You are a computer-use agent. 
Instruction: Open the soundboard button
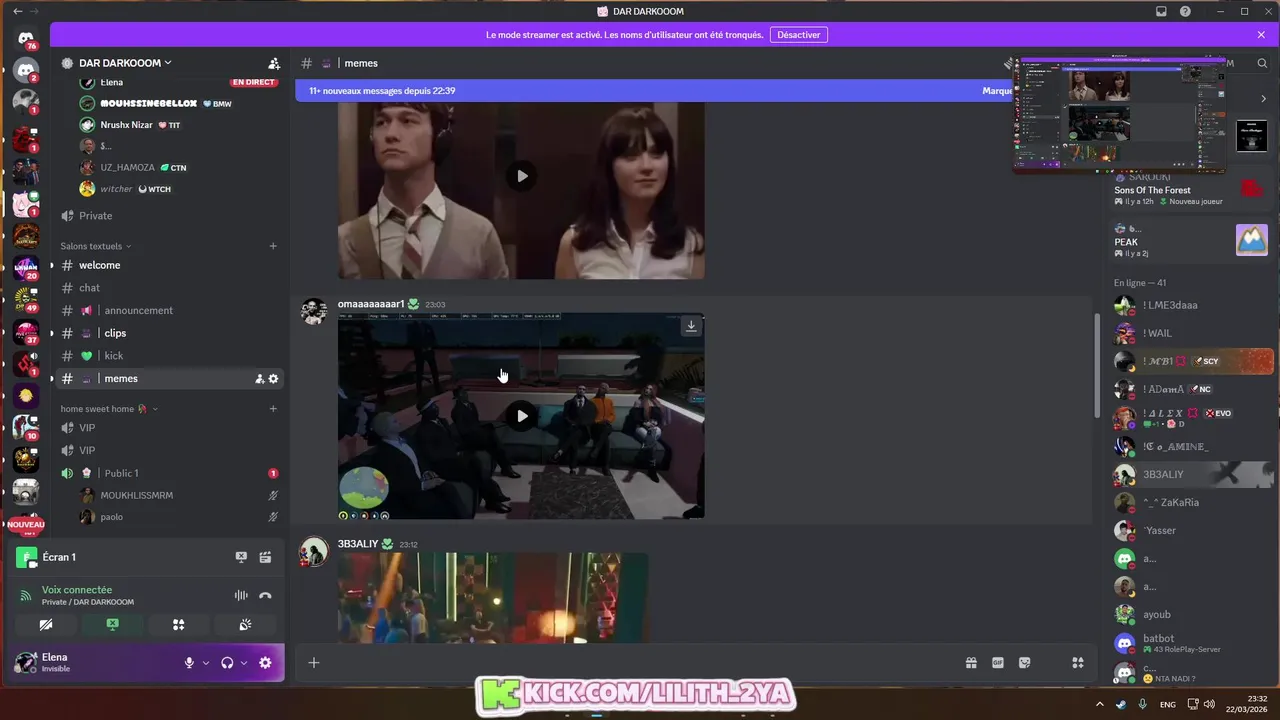(245, 624)
